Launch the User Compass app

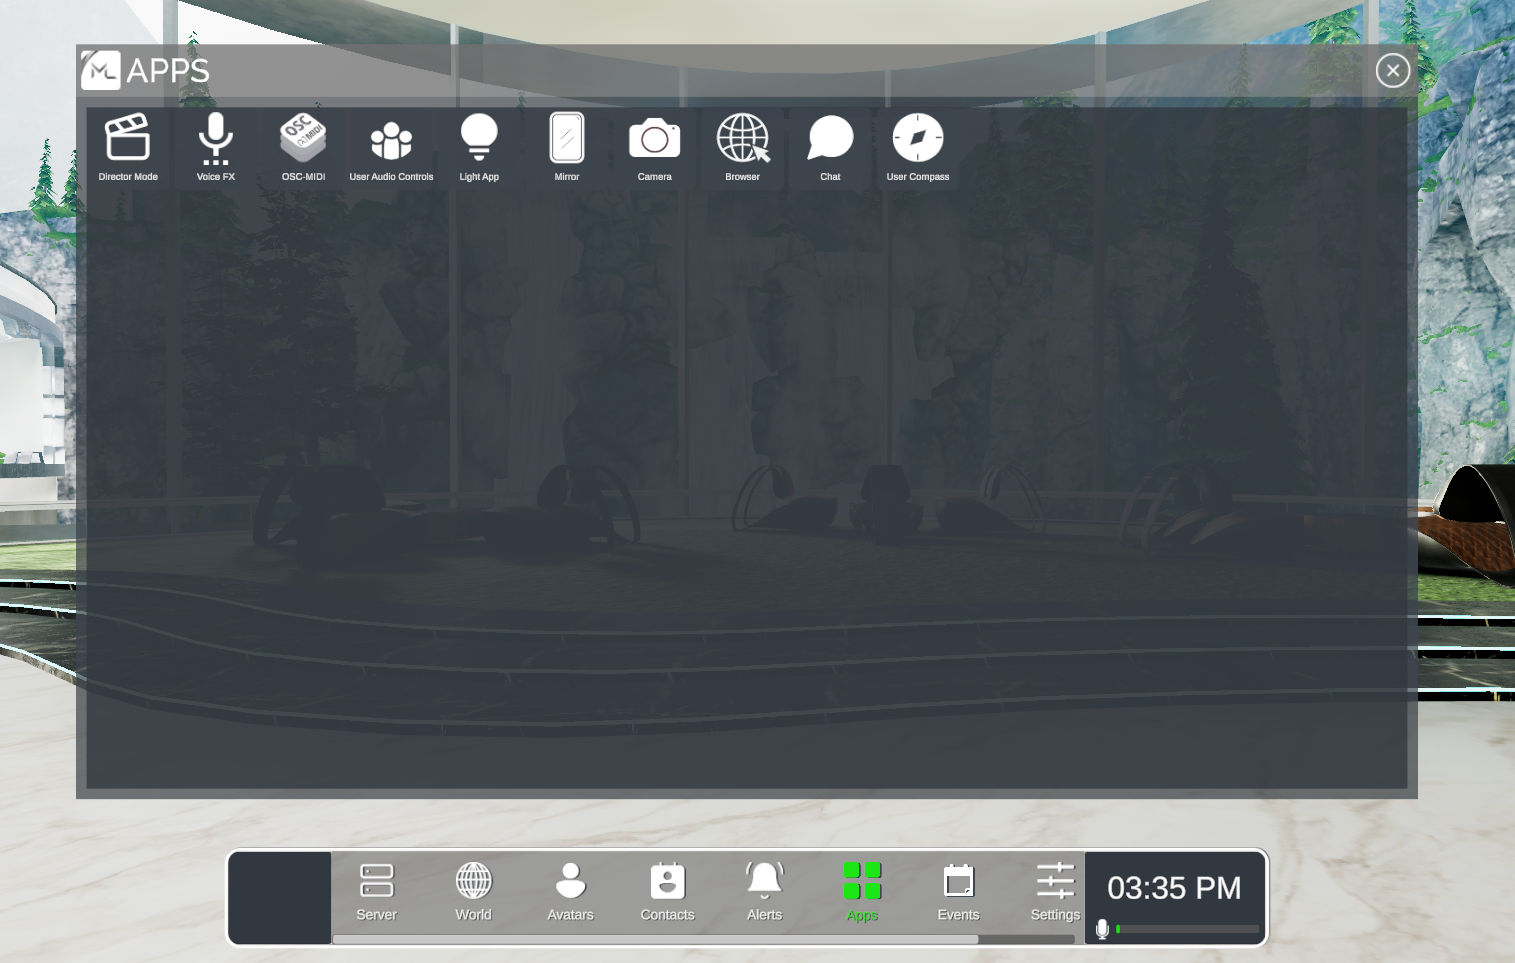click(x=918, y=147)
